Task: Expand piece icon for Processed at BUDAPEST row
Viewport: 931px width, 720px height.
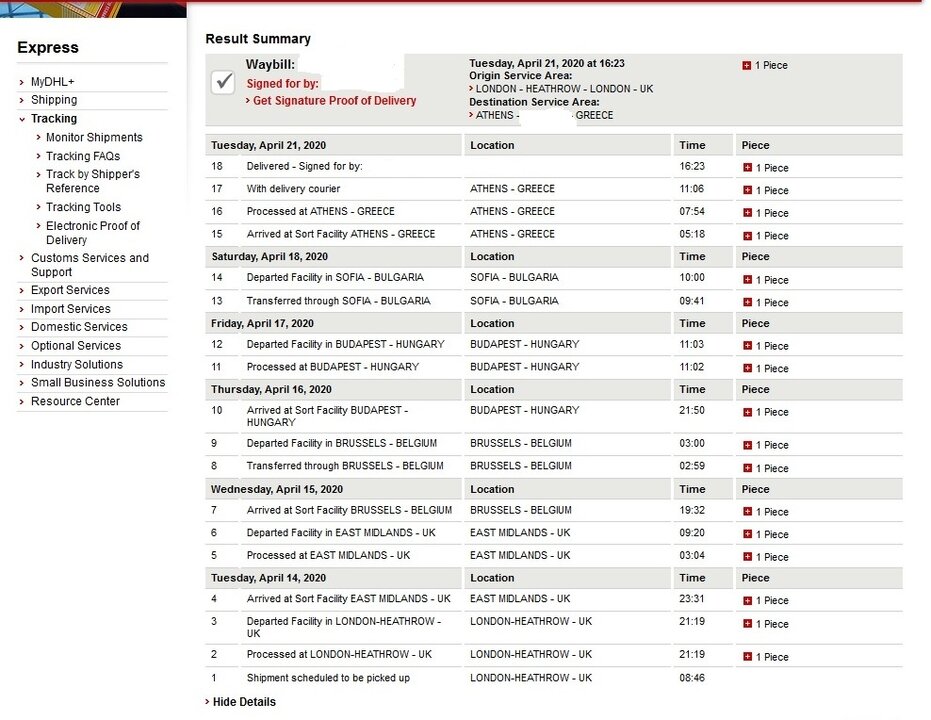Action: pos(748,368)
